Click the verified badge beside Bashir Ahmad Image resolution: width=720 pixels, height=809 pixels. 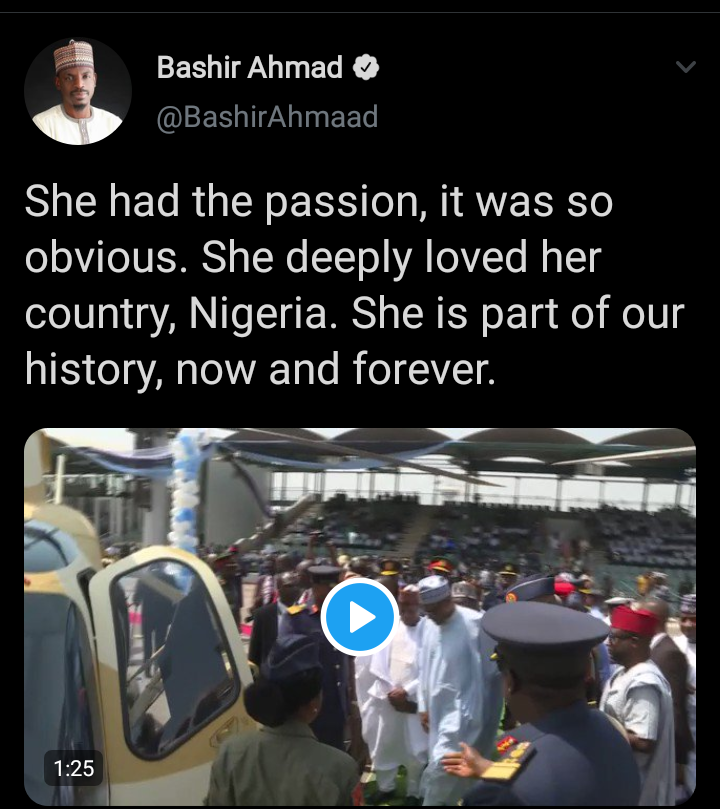pos(367,69)
